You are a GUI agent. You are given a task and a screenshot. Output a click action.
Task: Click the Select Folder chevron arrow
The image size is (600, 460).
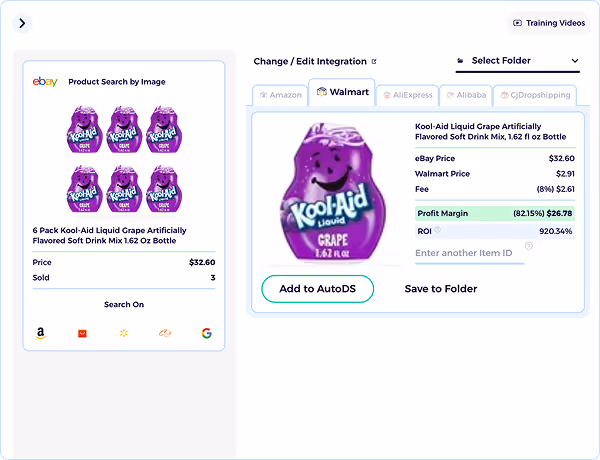click(575, 61)
